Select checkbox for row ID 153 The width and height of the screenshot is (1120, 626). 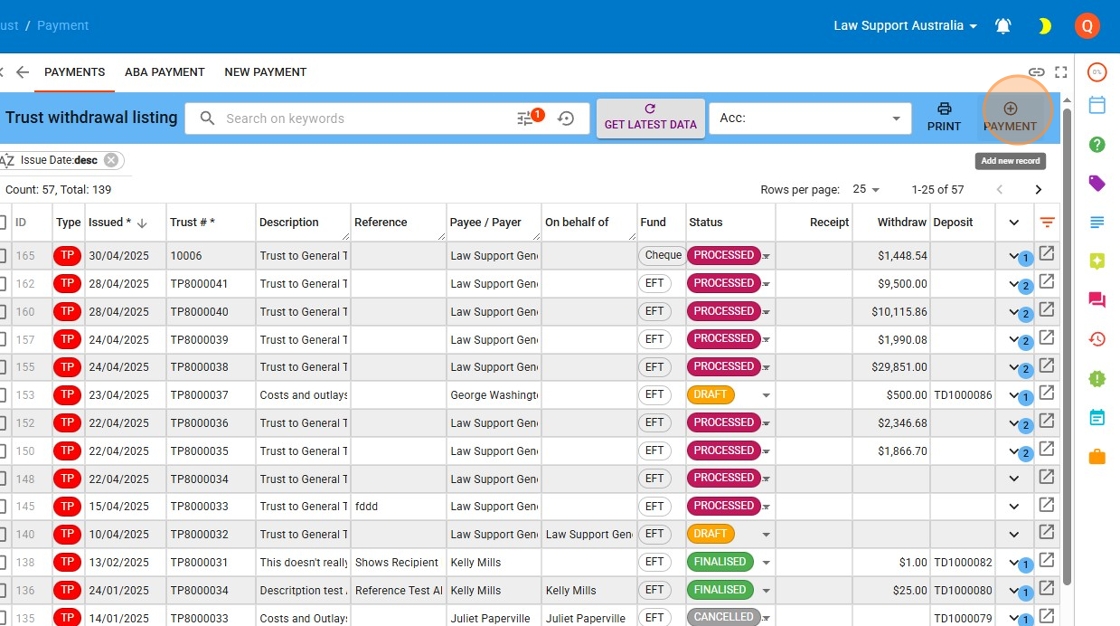tap(3, 395)
